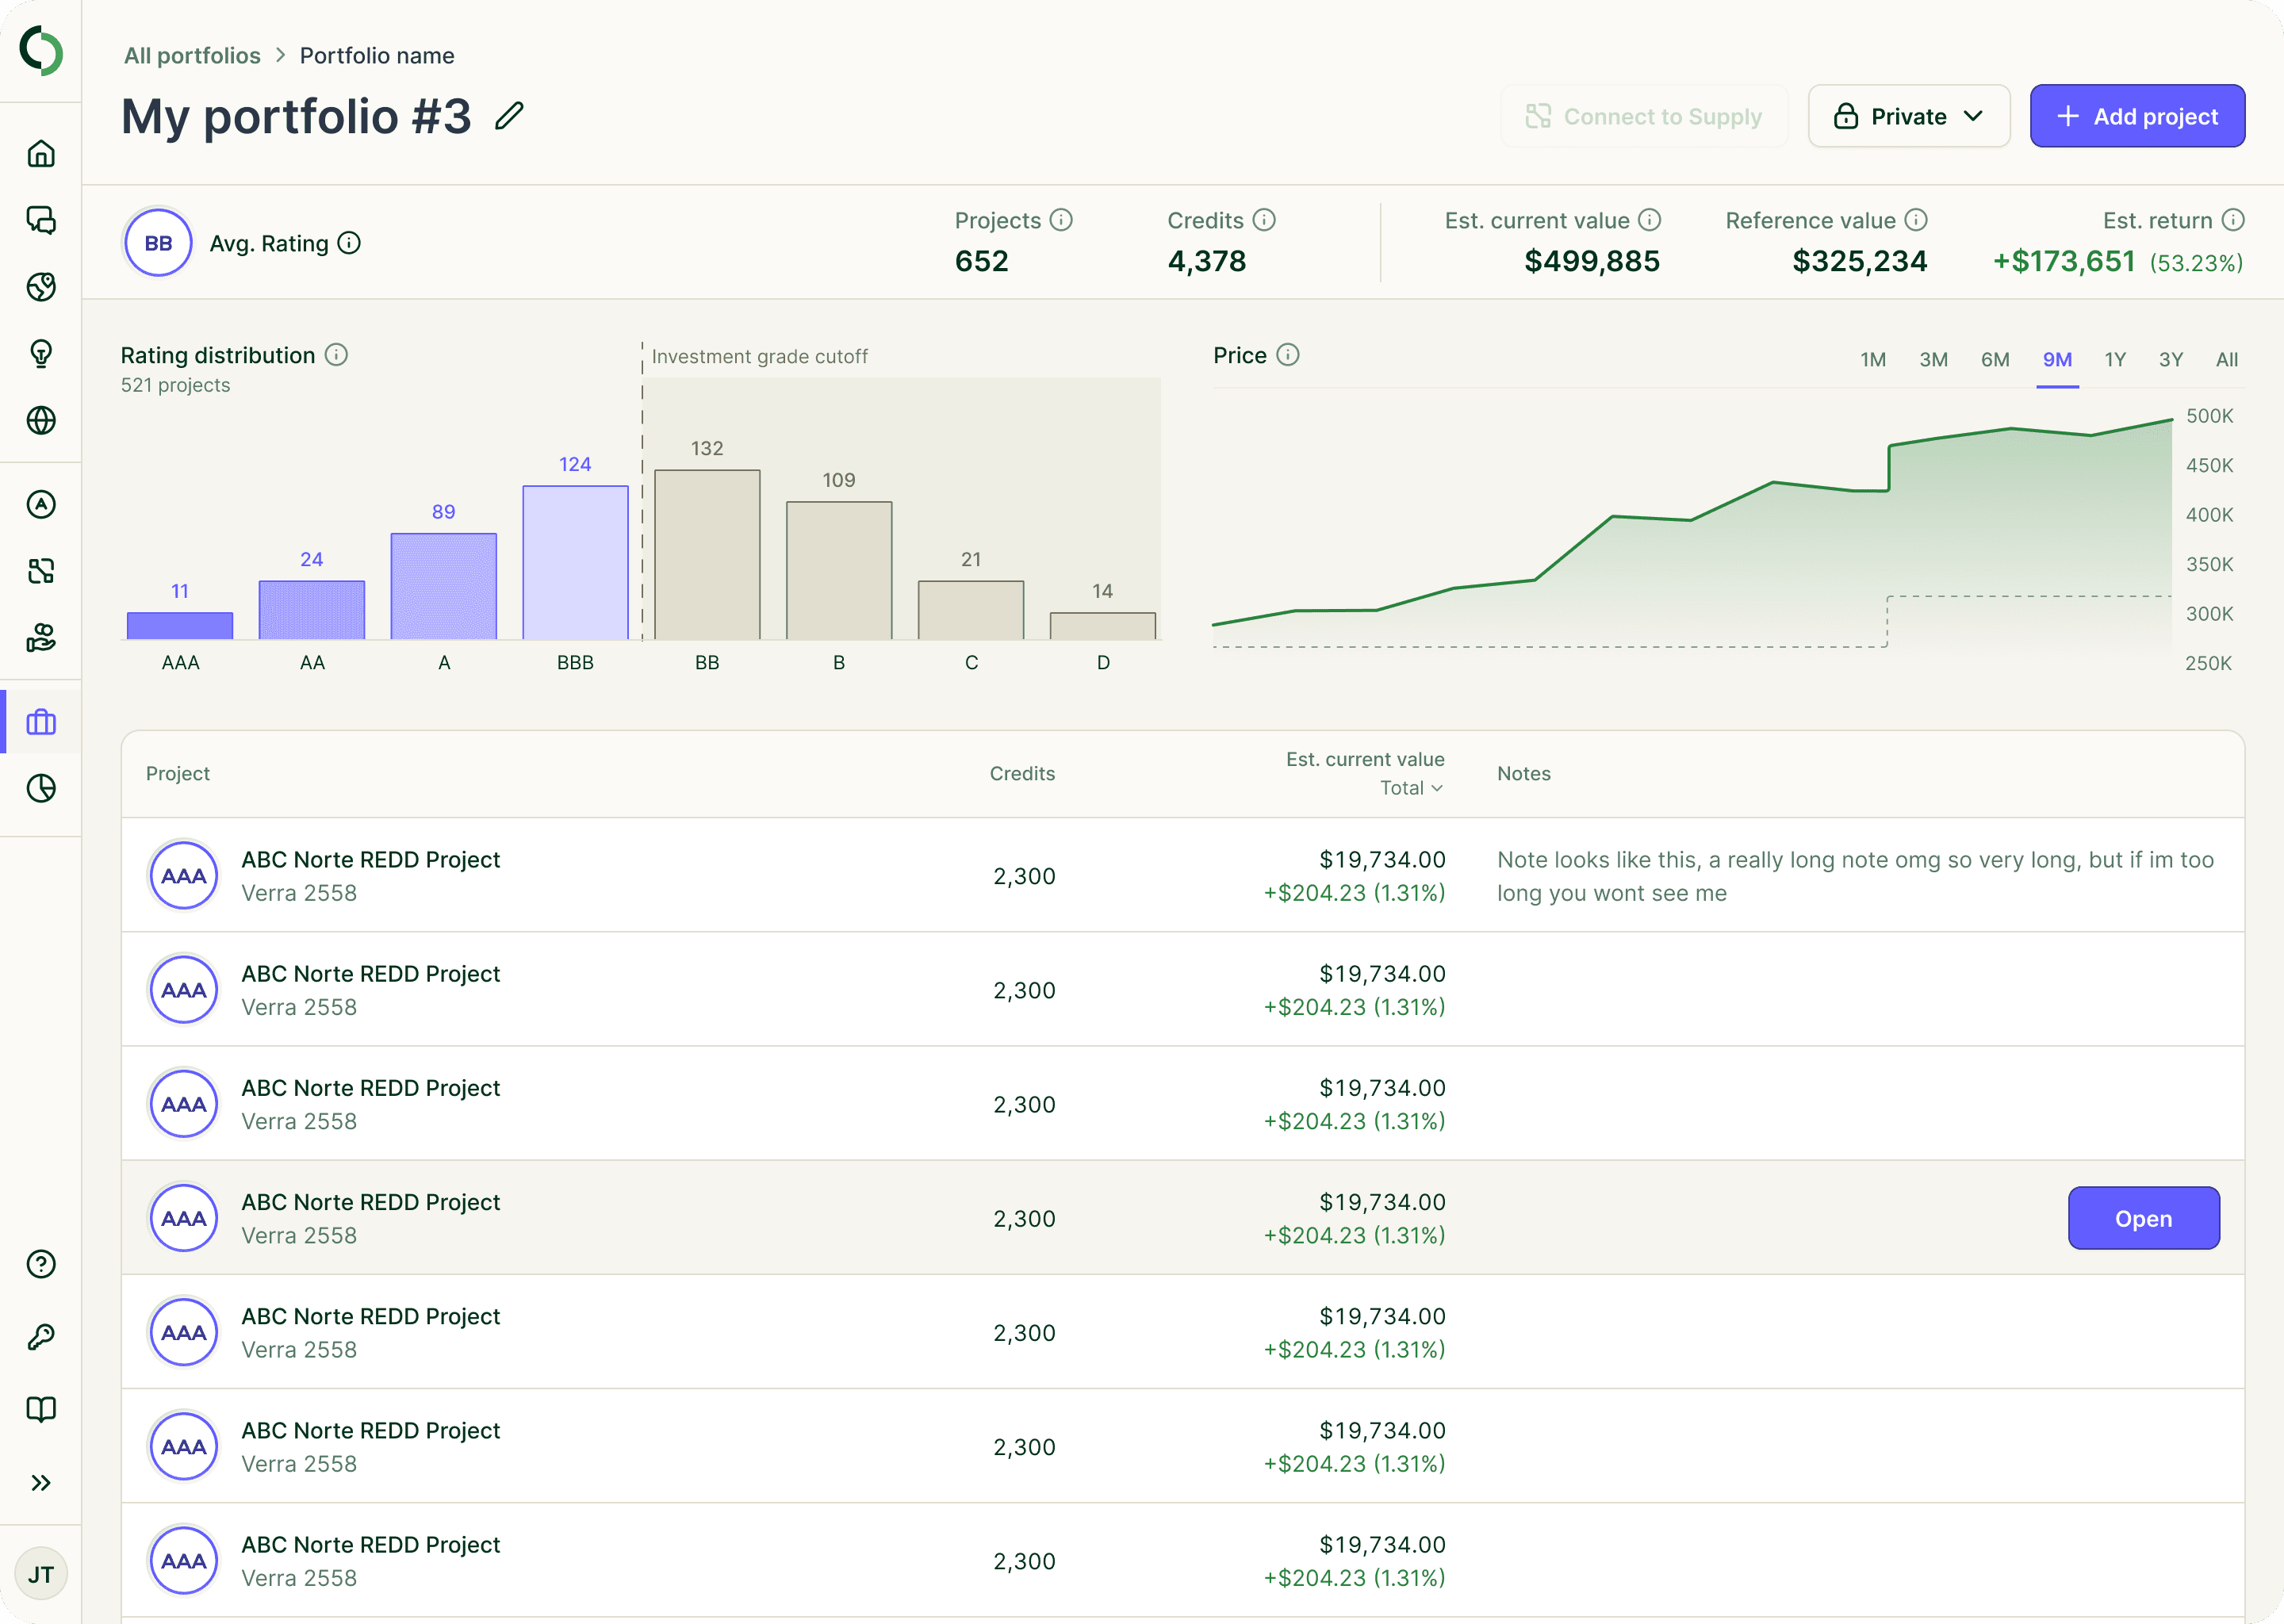Switch price chart to 1Y range
This screenshot has width=2284, height=1624.
tap(2114, 359)
